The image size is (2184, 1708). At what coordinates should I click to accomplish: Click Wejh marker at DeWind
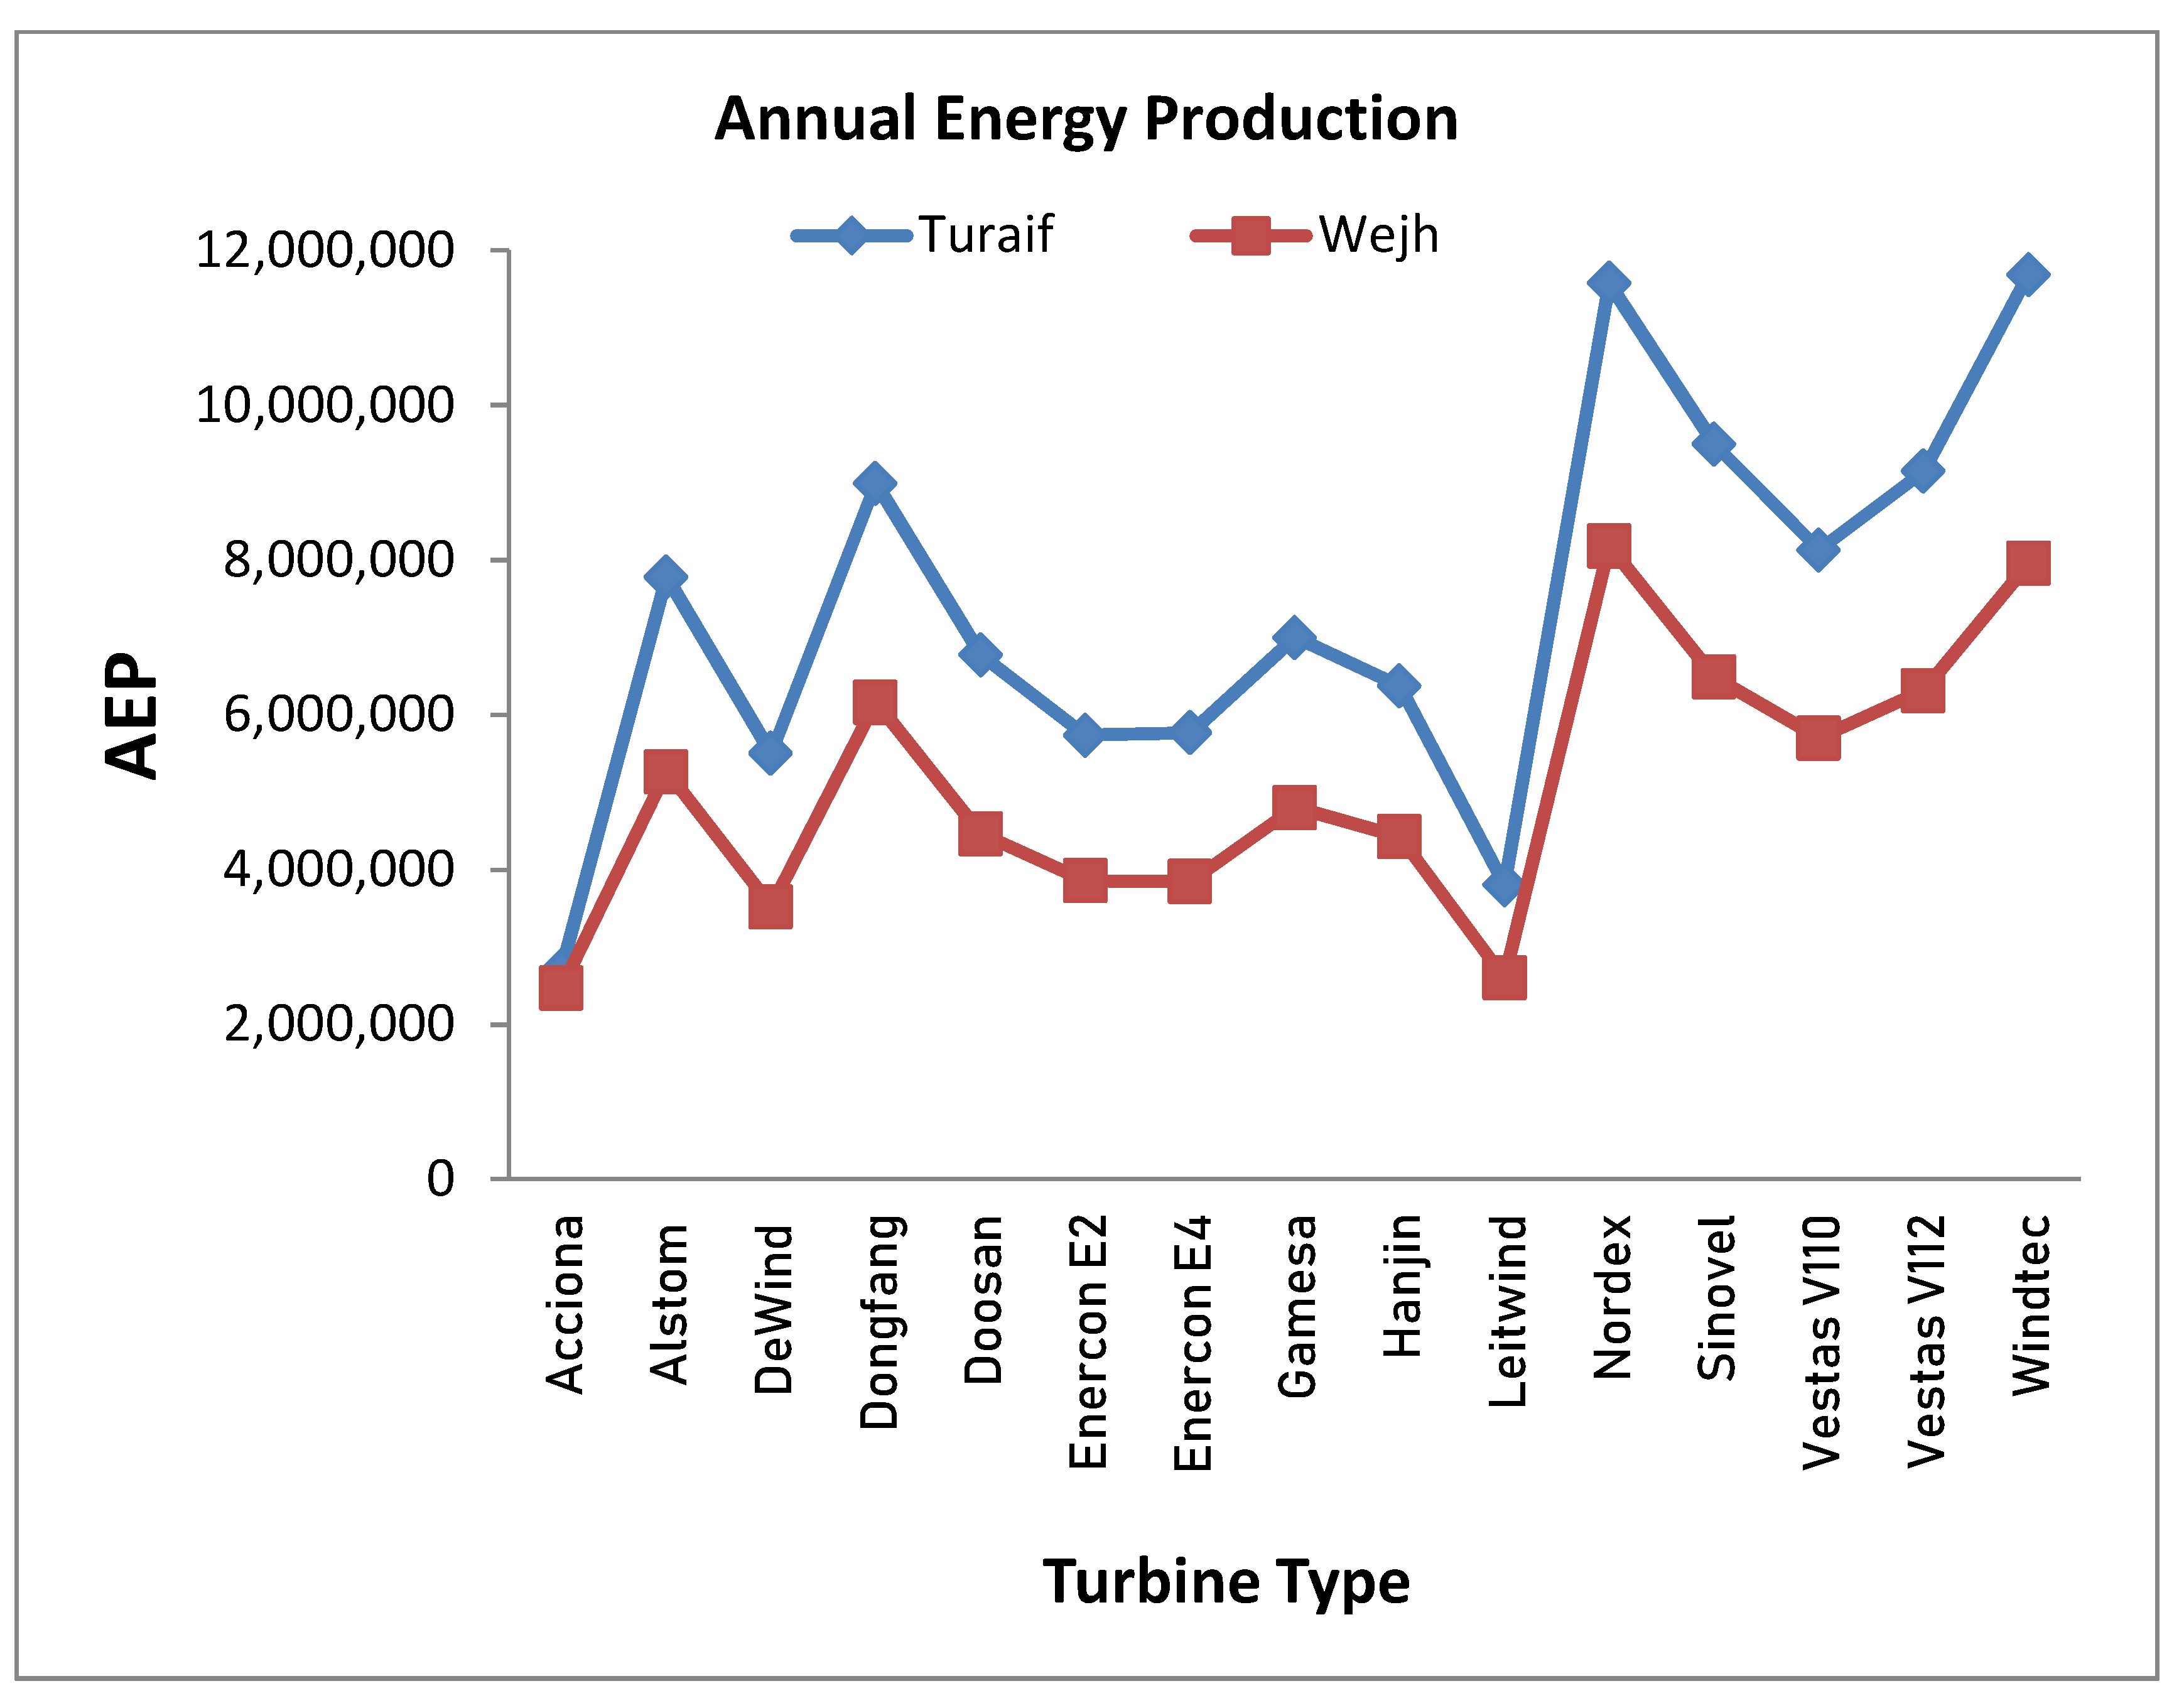coord(770,907)
